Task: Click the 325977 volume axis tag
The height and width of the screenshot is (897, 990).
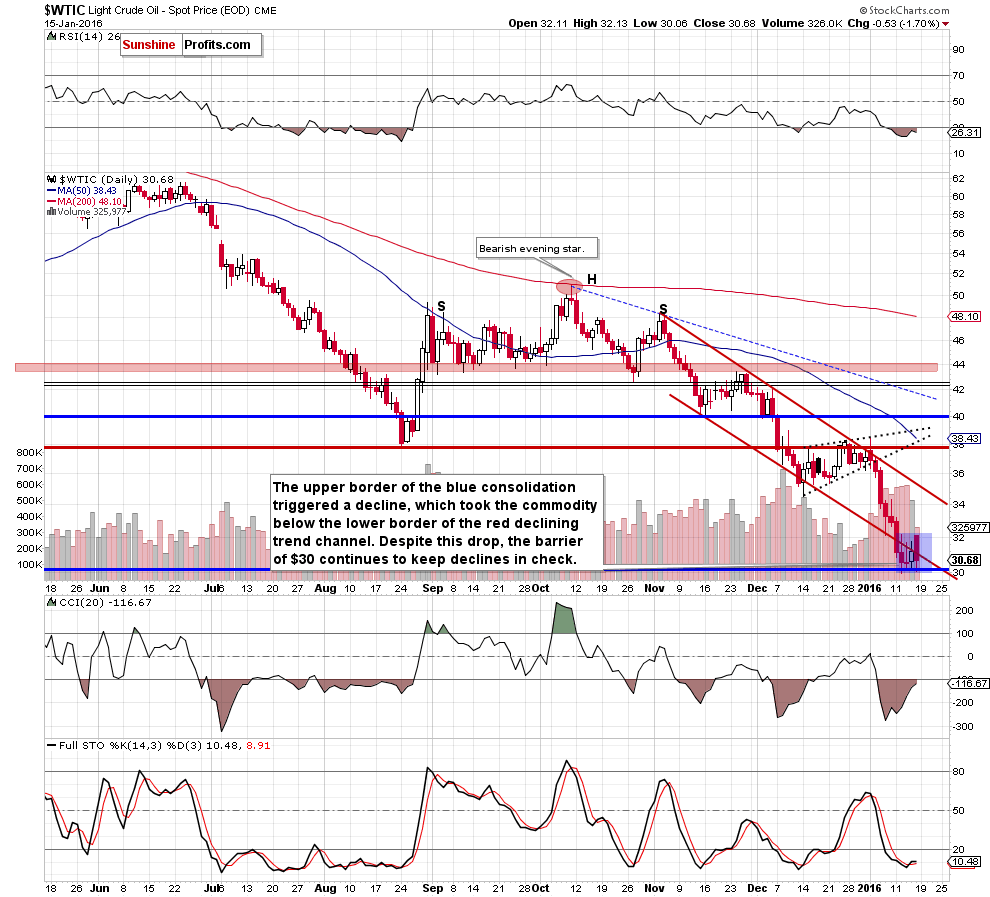Action: point(969,527)
